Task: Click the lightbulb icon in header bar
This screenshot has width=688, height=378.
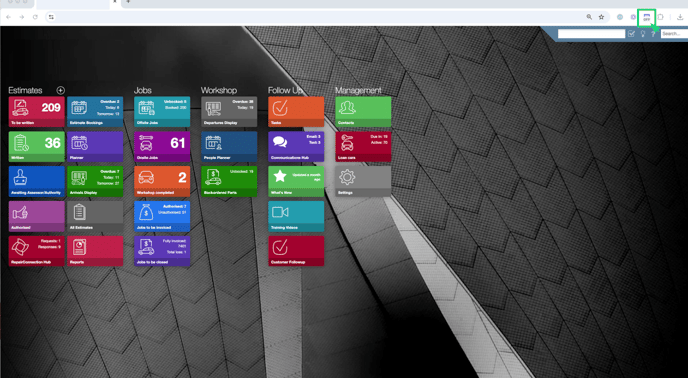Action: (643, 33)
